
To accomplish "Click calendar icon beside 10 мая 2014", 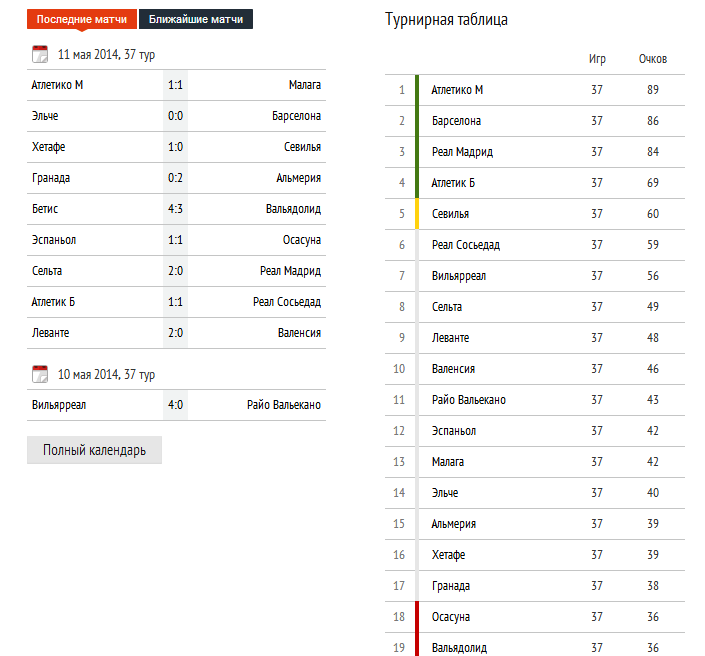I will pos(40,375).
